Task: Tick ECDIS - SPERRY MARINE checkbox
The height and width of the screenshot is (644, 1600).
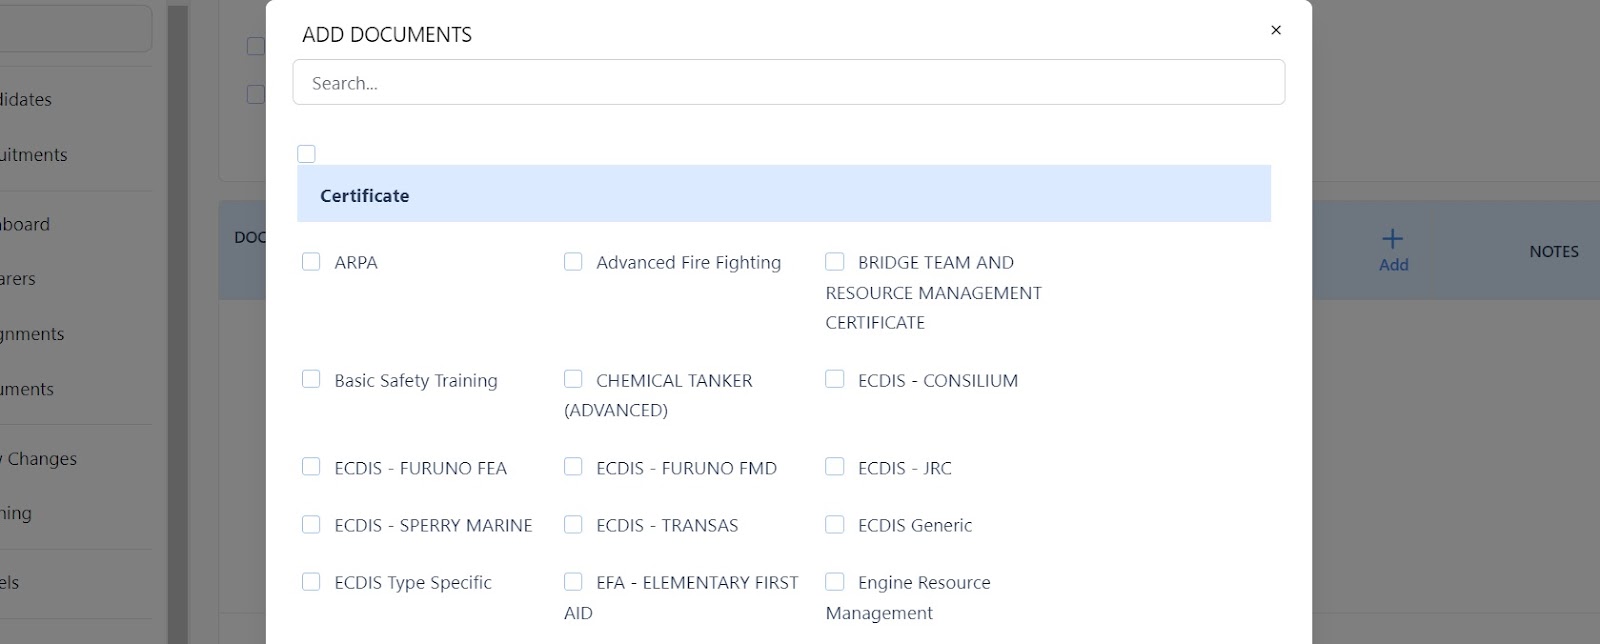Action: pyautogui.click(x=312, y=525)
